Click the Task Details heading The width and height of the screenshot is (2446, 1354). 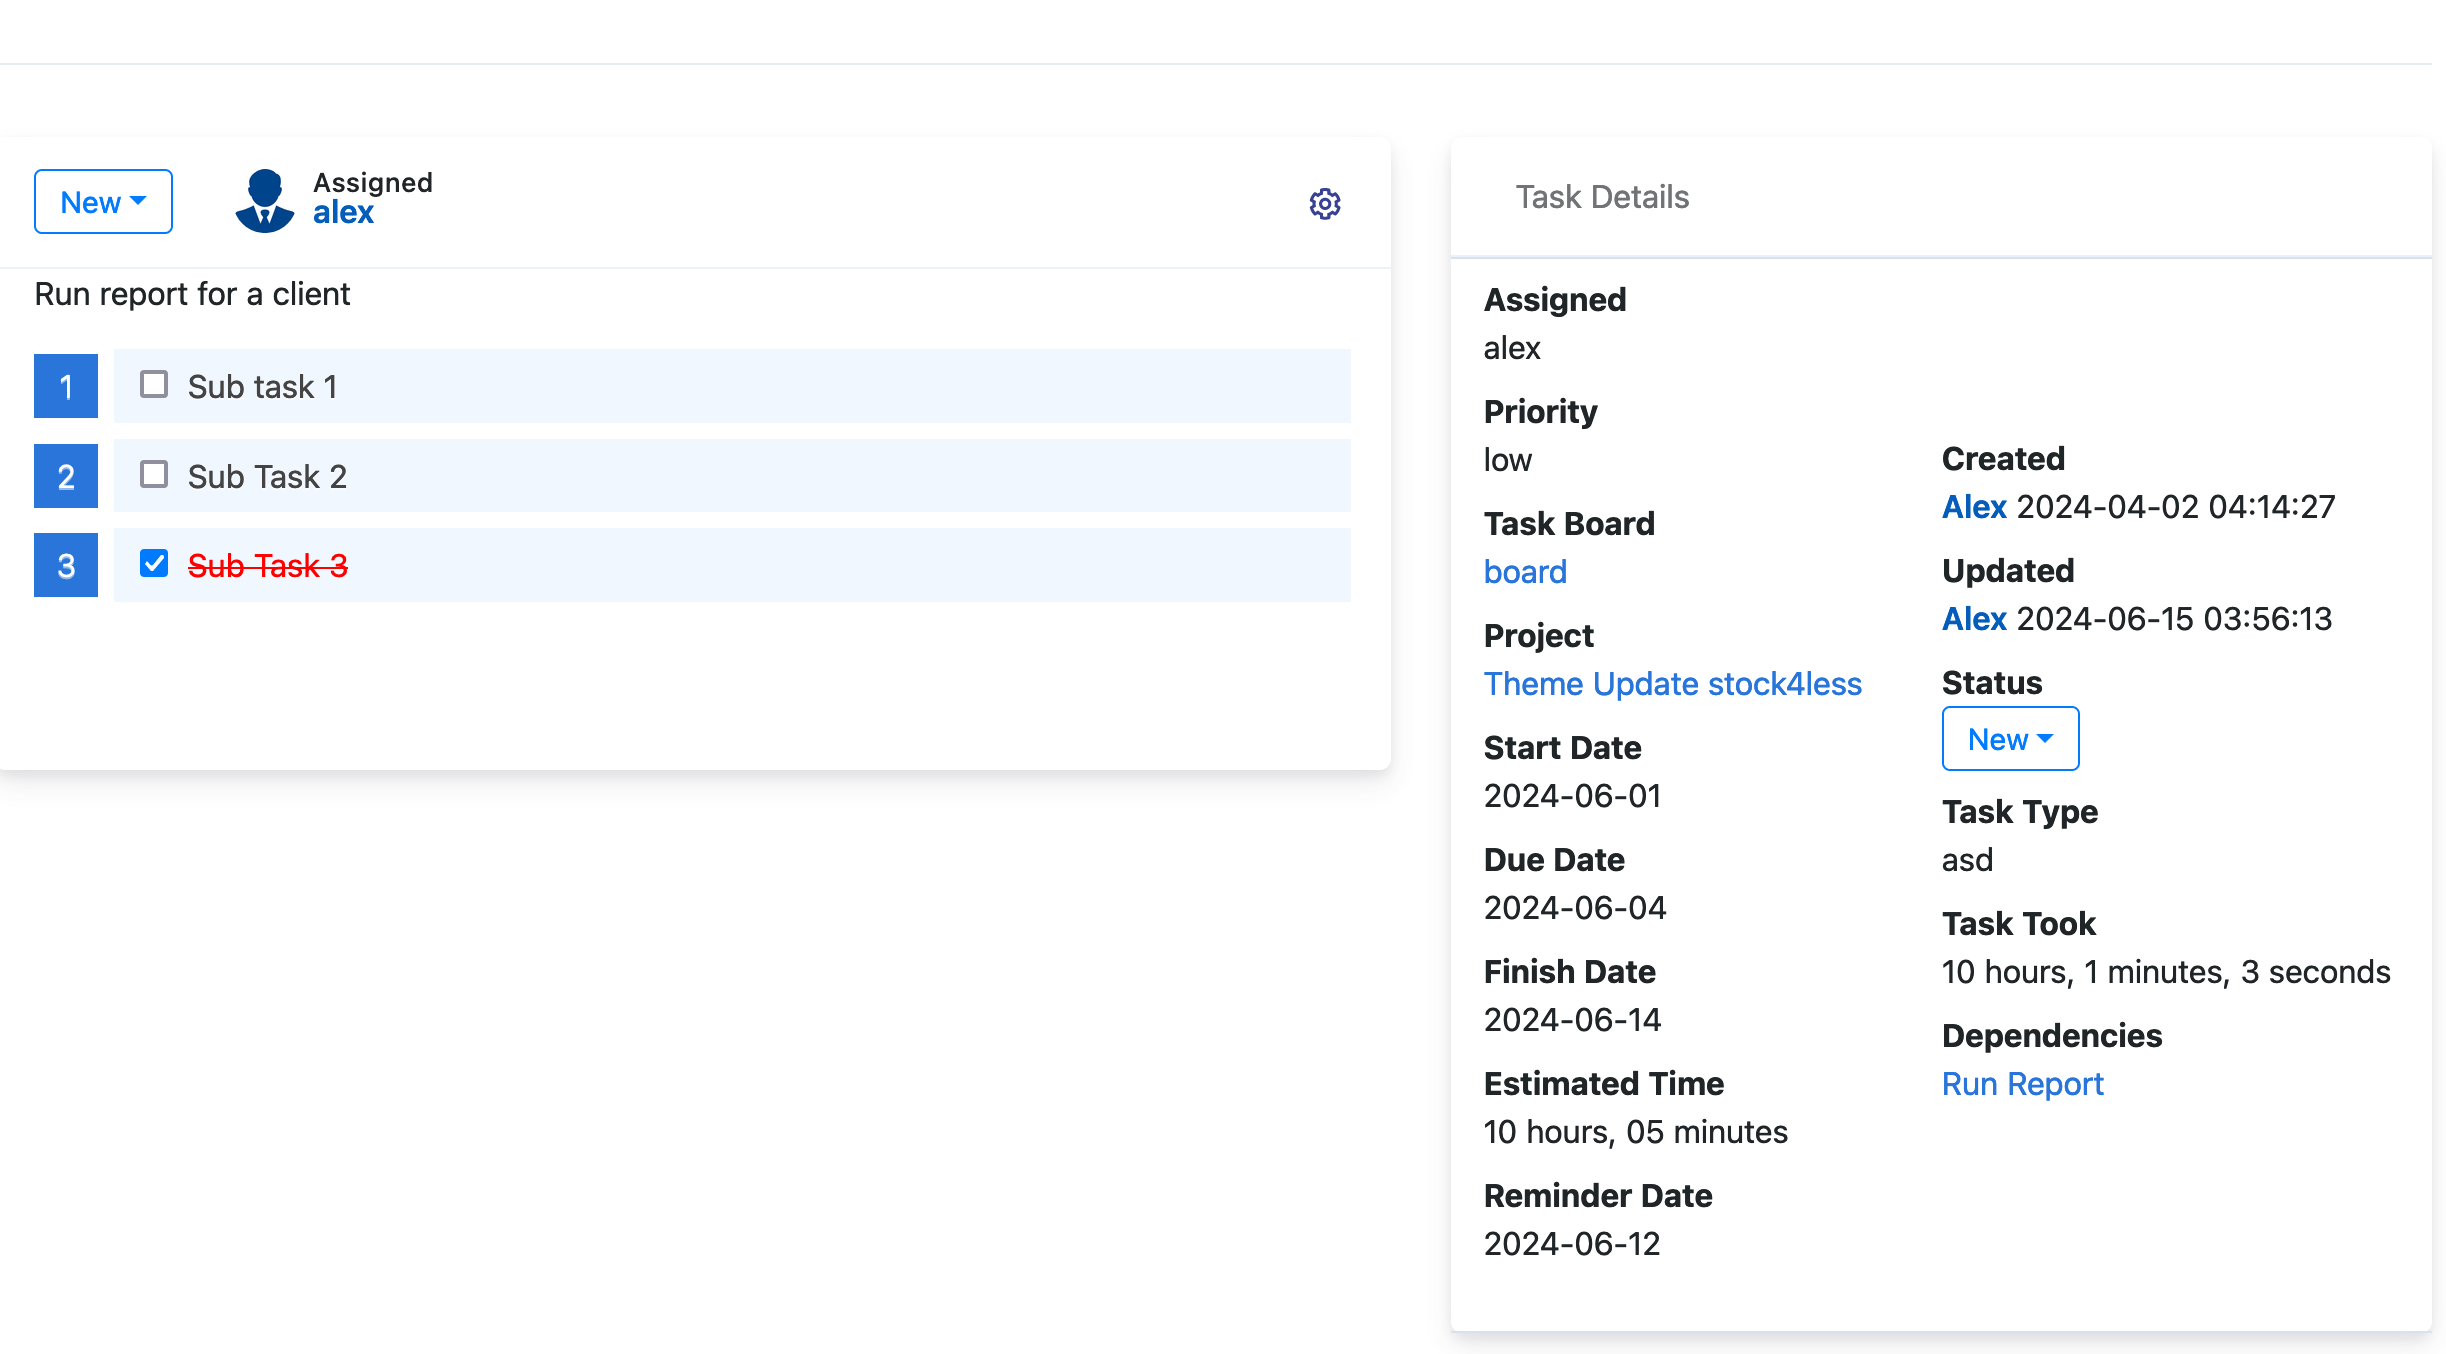[1601, 196]
